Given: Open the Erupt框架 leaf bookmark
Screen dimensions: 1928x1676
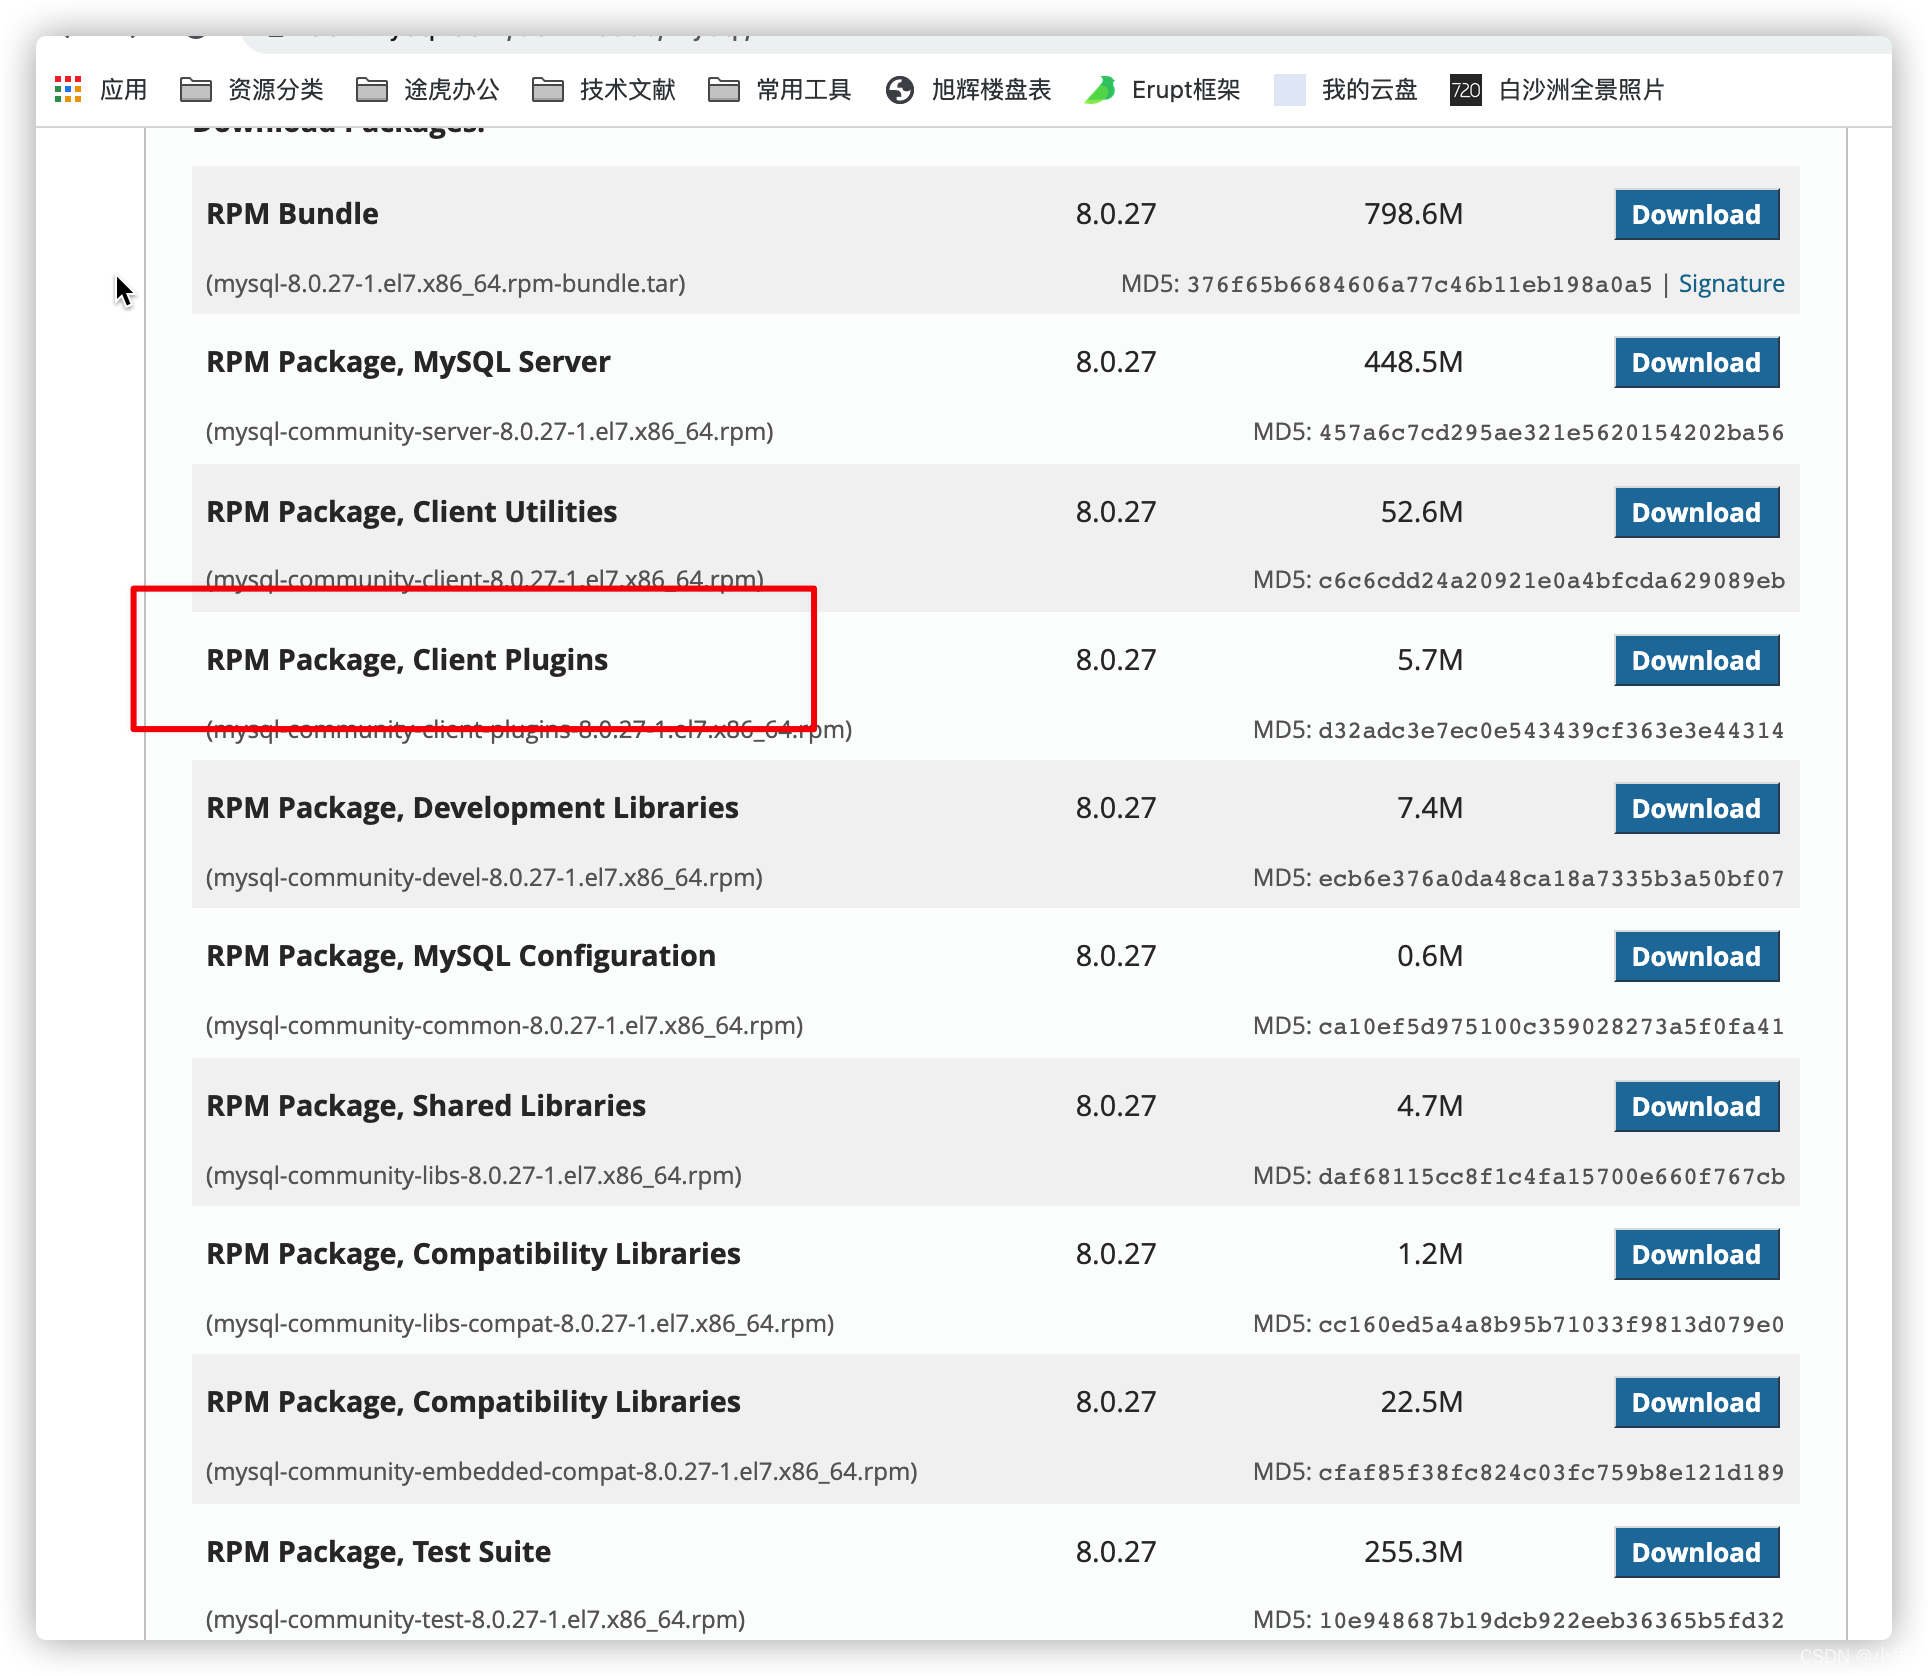Looking at the screenshot, I should click(1162, 90).
